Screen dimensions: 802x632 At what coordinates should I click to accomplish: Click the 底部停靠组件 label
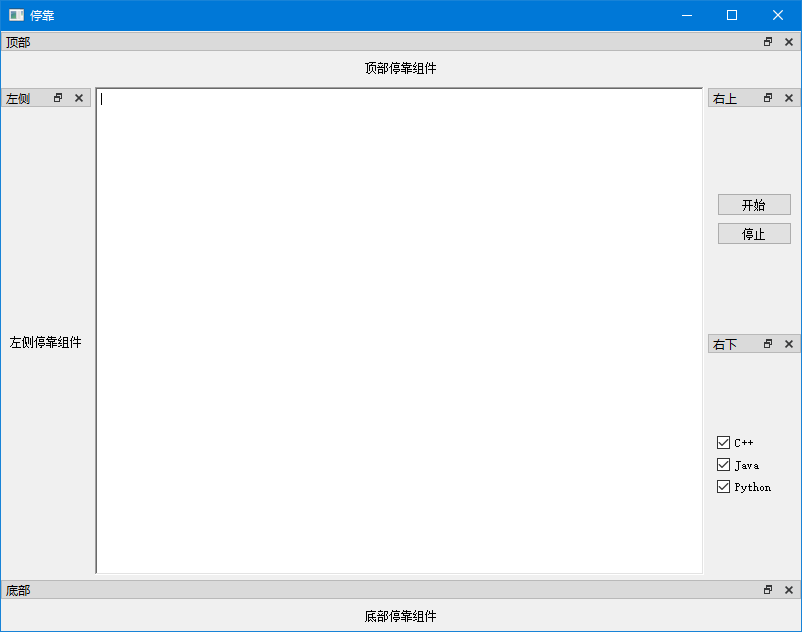click(x=400, y=616)
